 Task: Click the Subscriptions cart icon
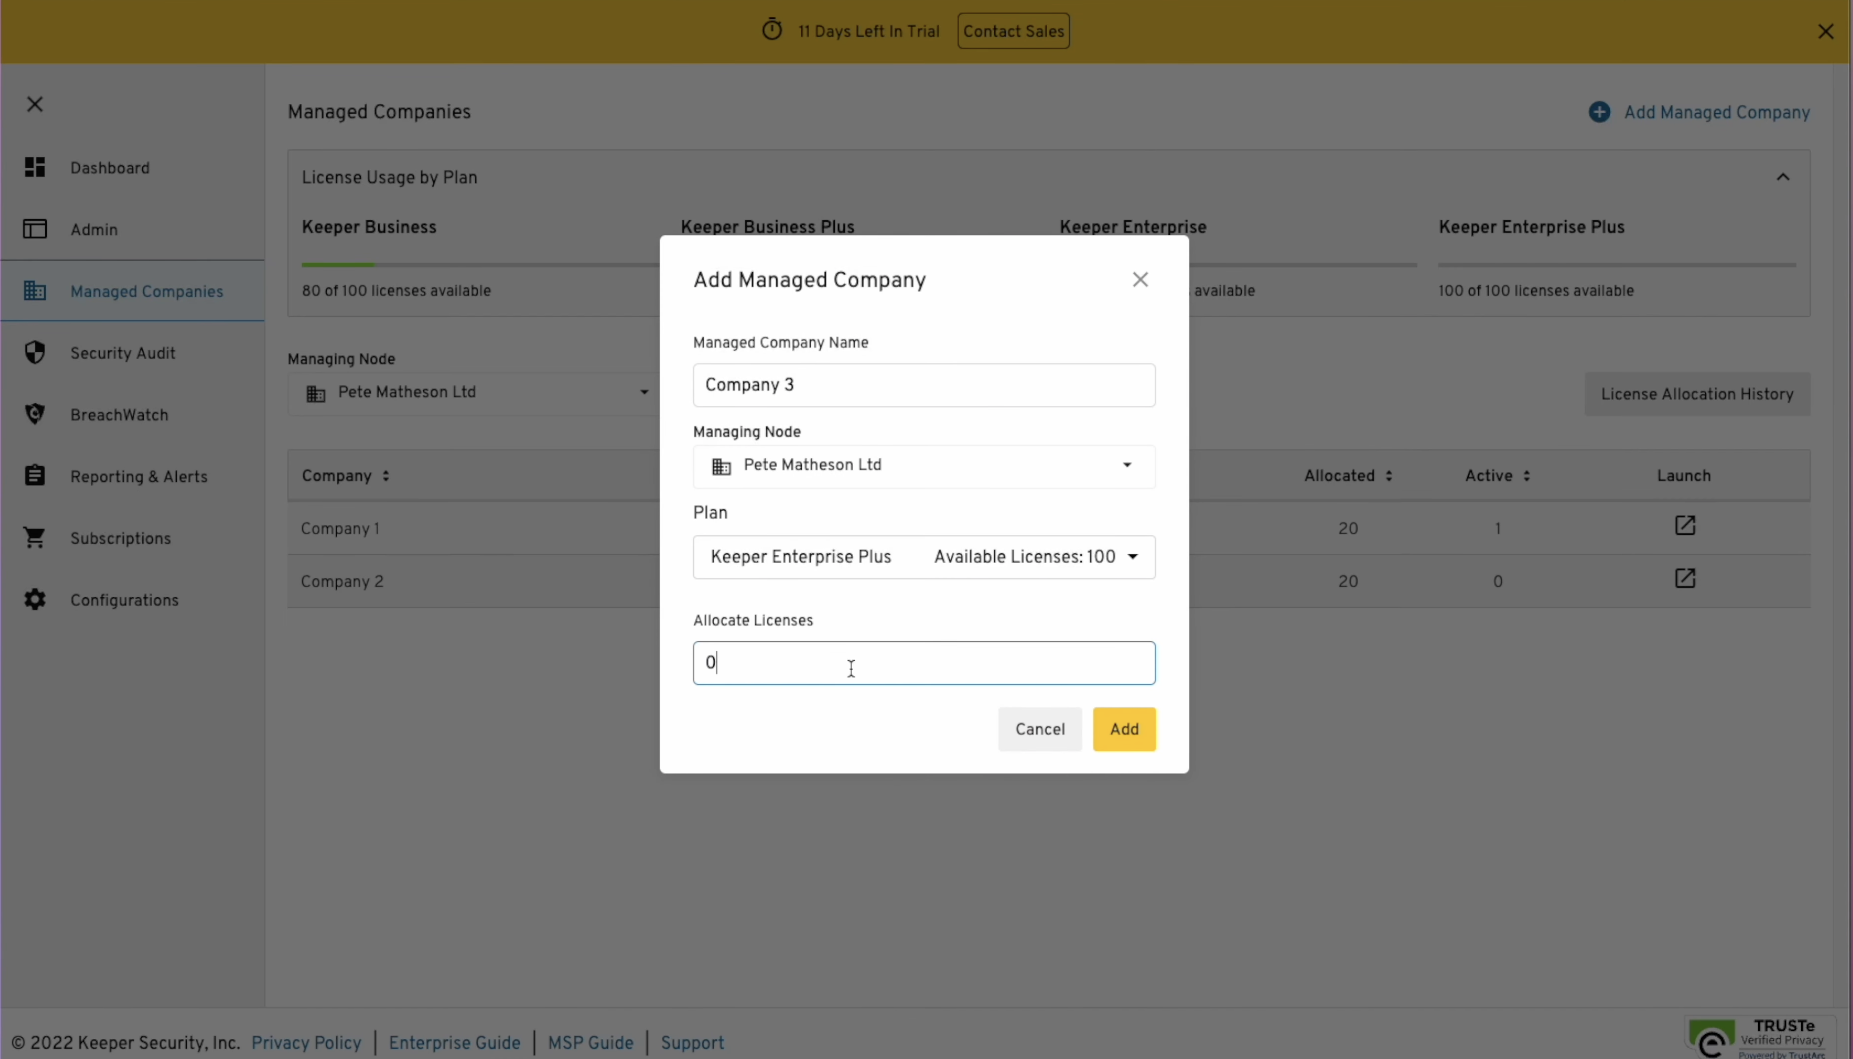tap(35, 538)
